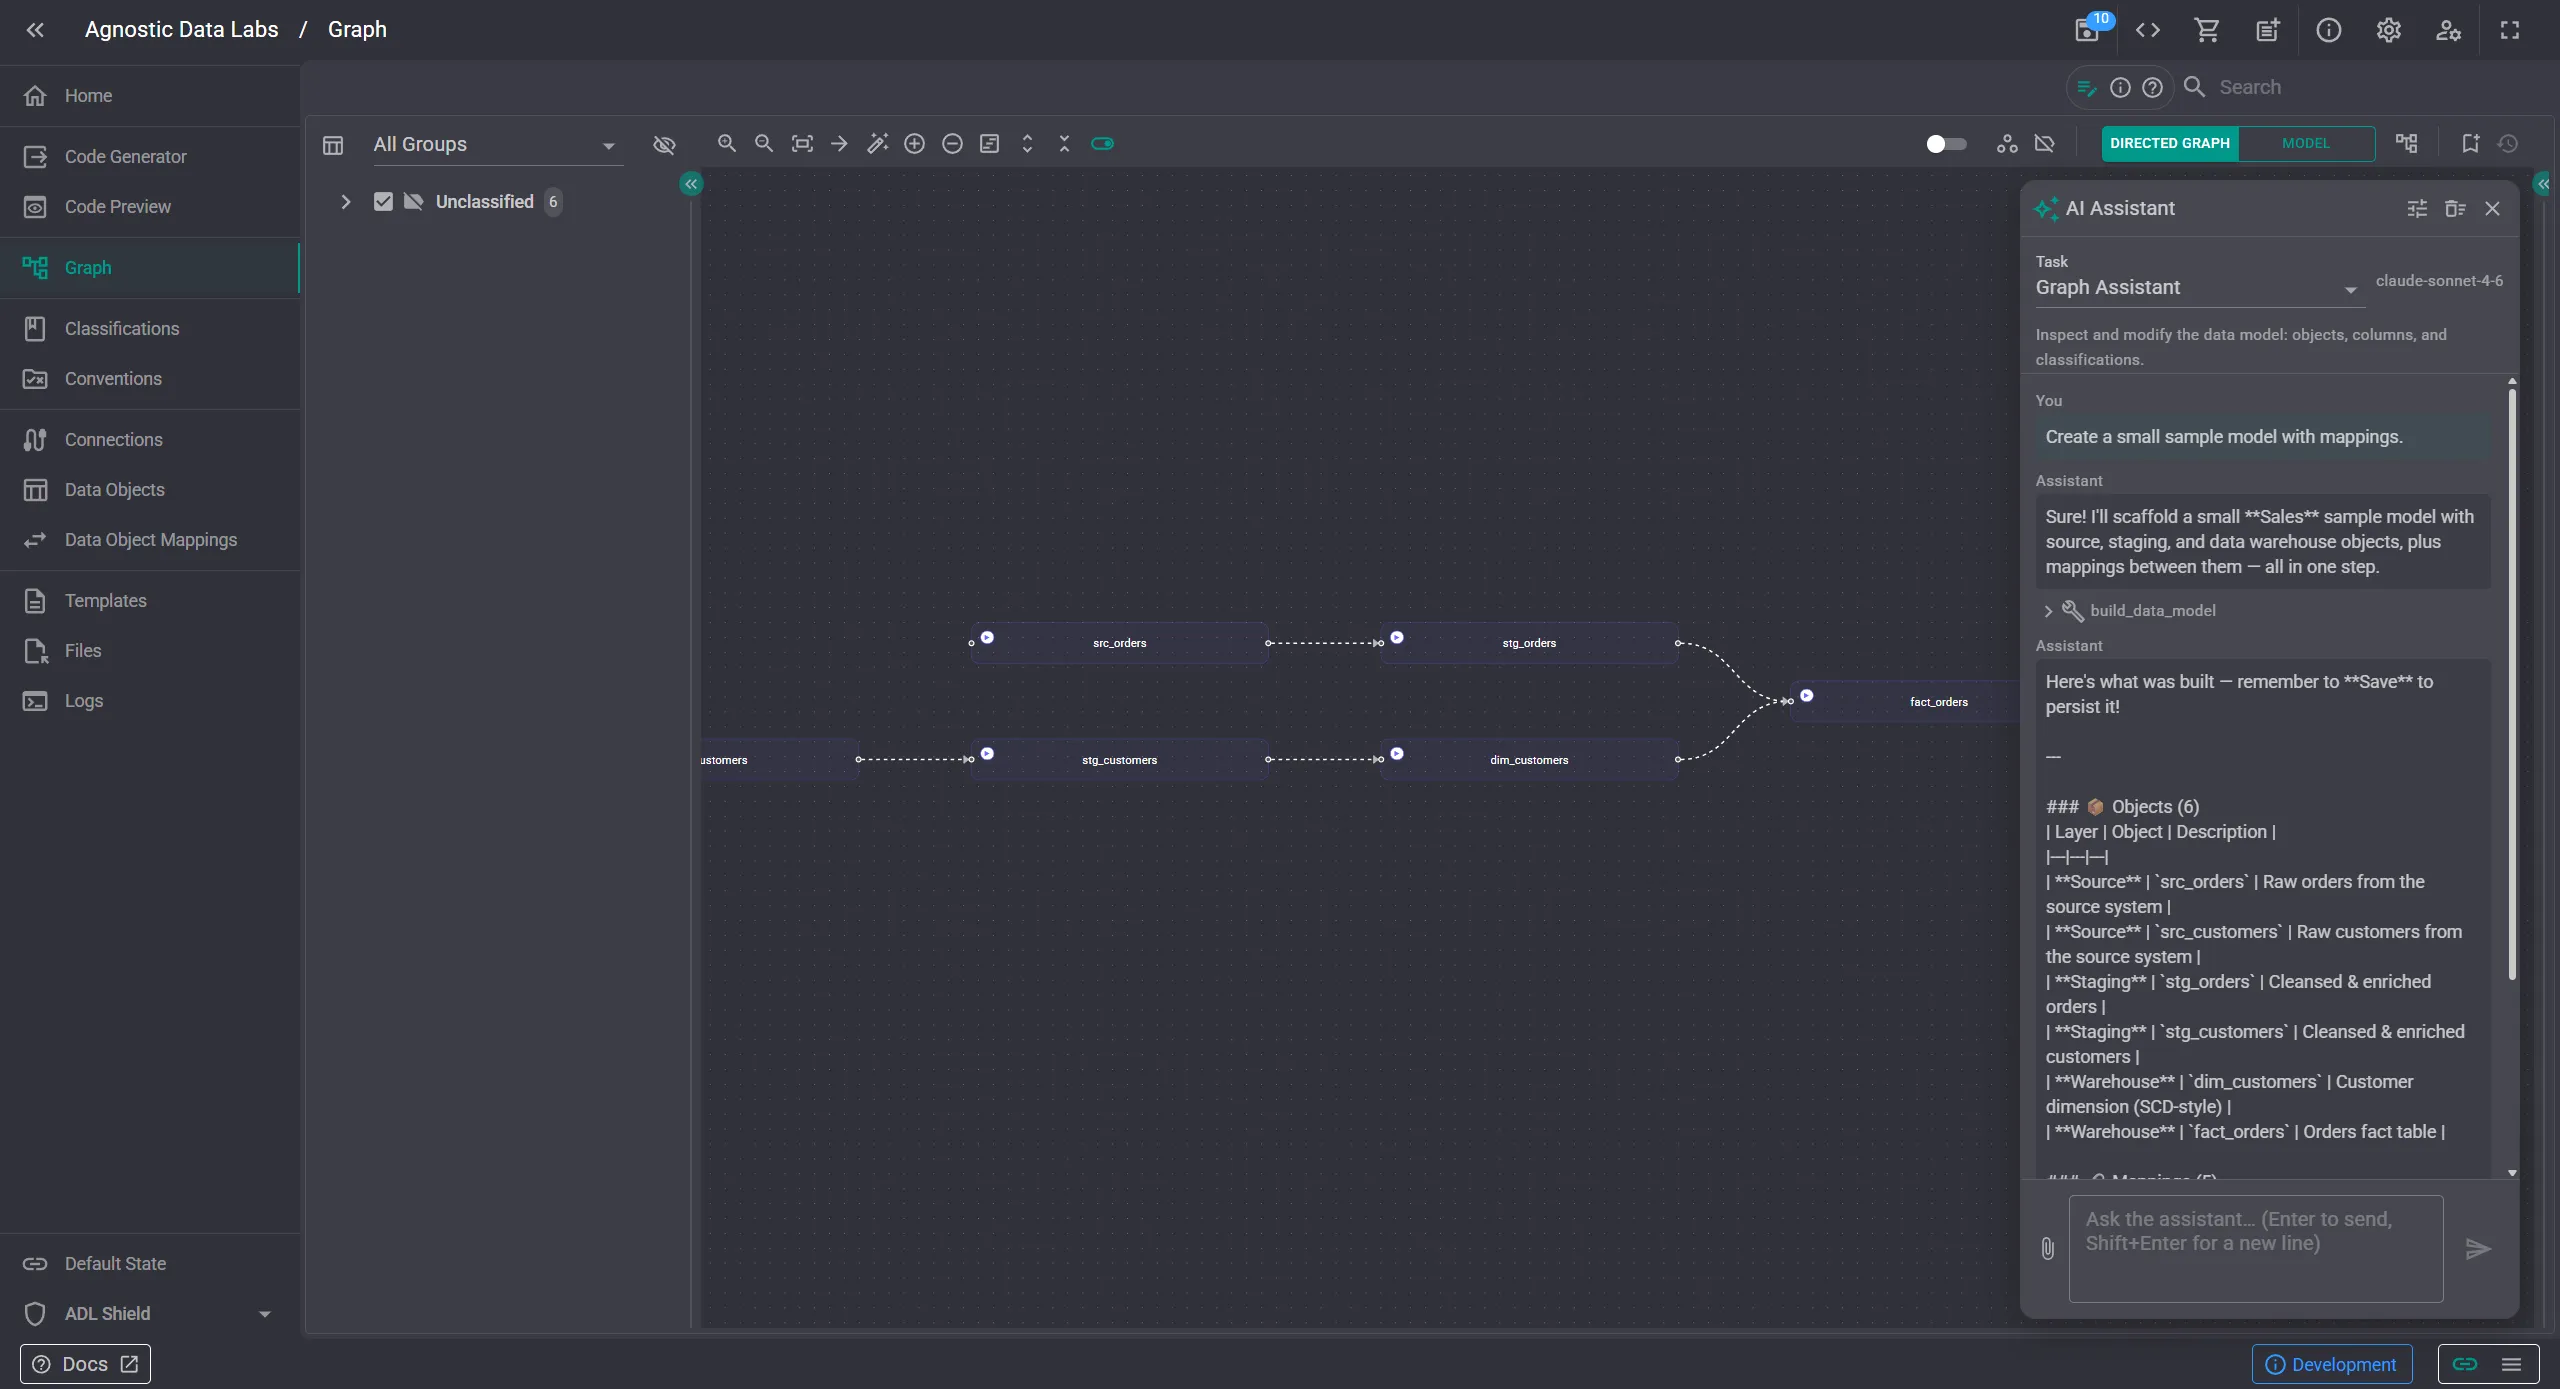
Task: Flip the white toggle switch near Directed Graph
Action: click(x=1946, y=144)
